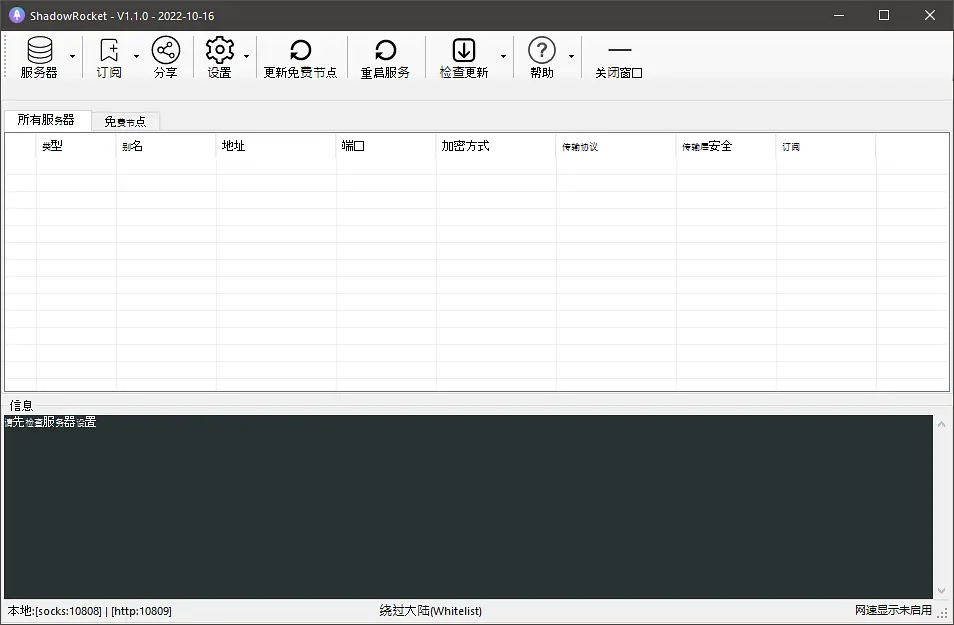Open the 服务器 (Servers) toolbar button
This screenshot has width=954, height=625.
click(x=39, y=57)
